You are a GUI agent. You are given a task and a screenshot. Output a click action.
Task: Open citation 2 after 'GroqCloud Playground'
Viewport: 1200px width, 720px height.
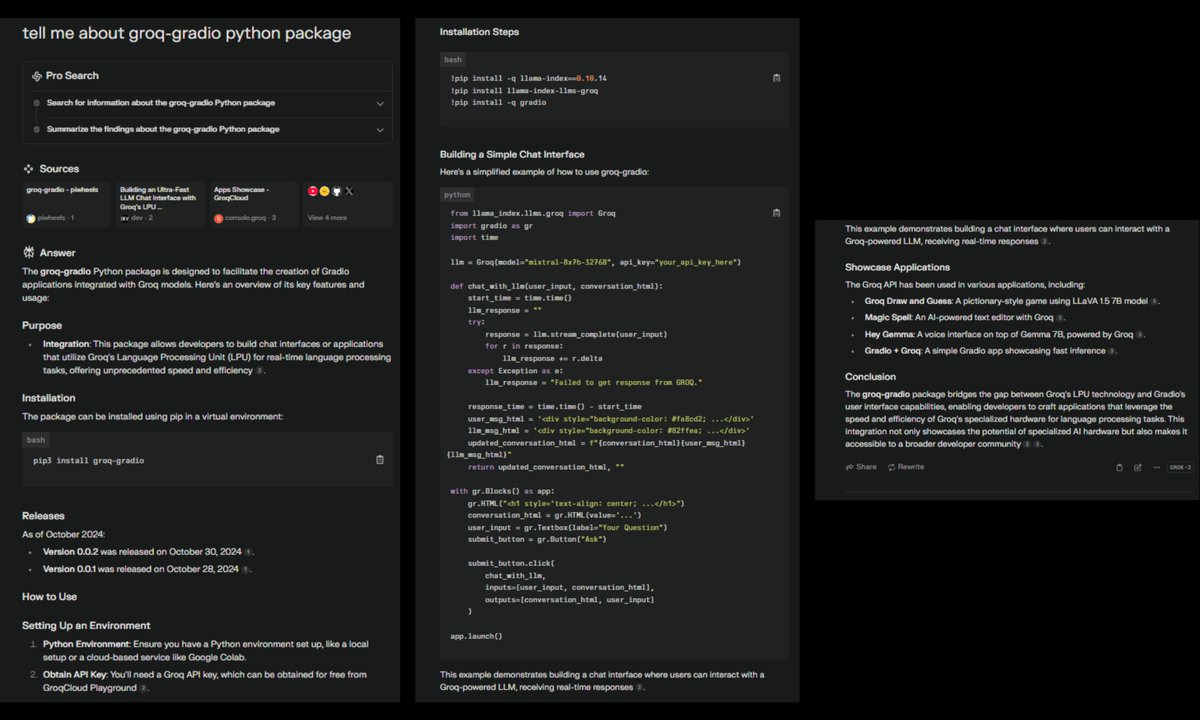click(144, 688)
